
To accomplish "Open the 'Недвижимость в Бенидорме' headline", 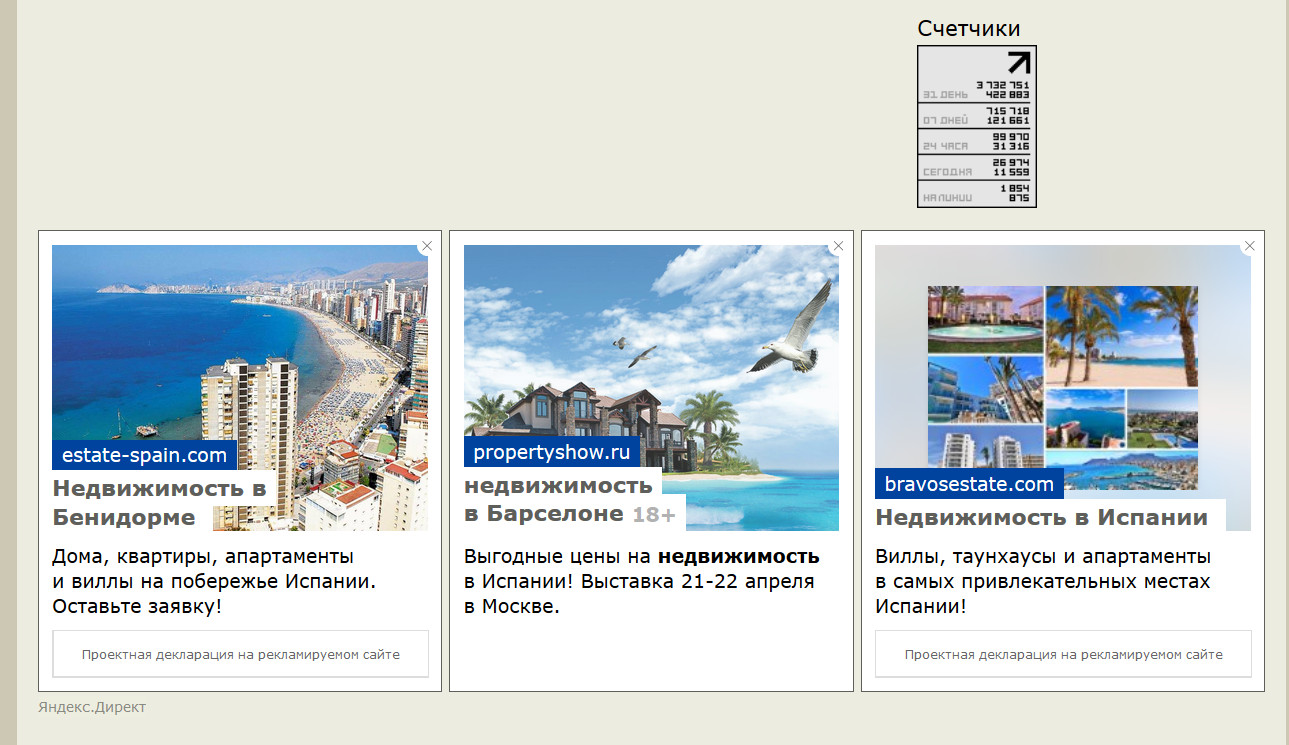I will (160, 503).
